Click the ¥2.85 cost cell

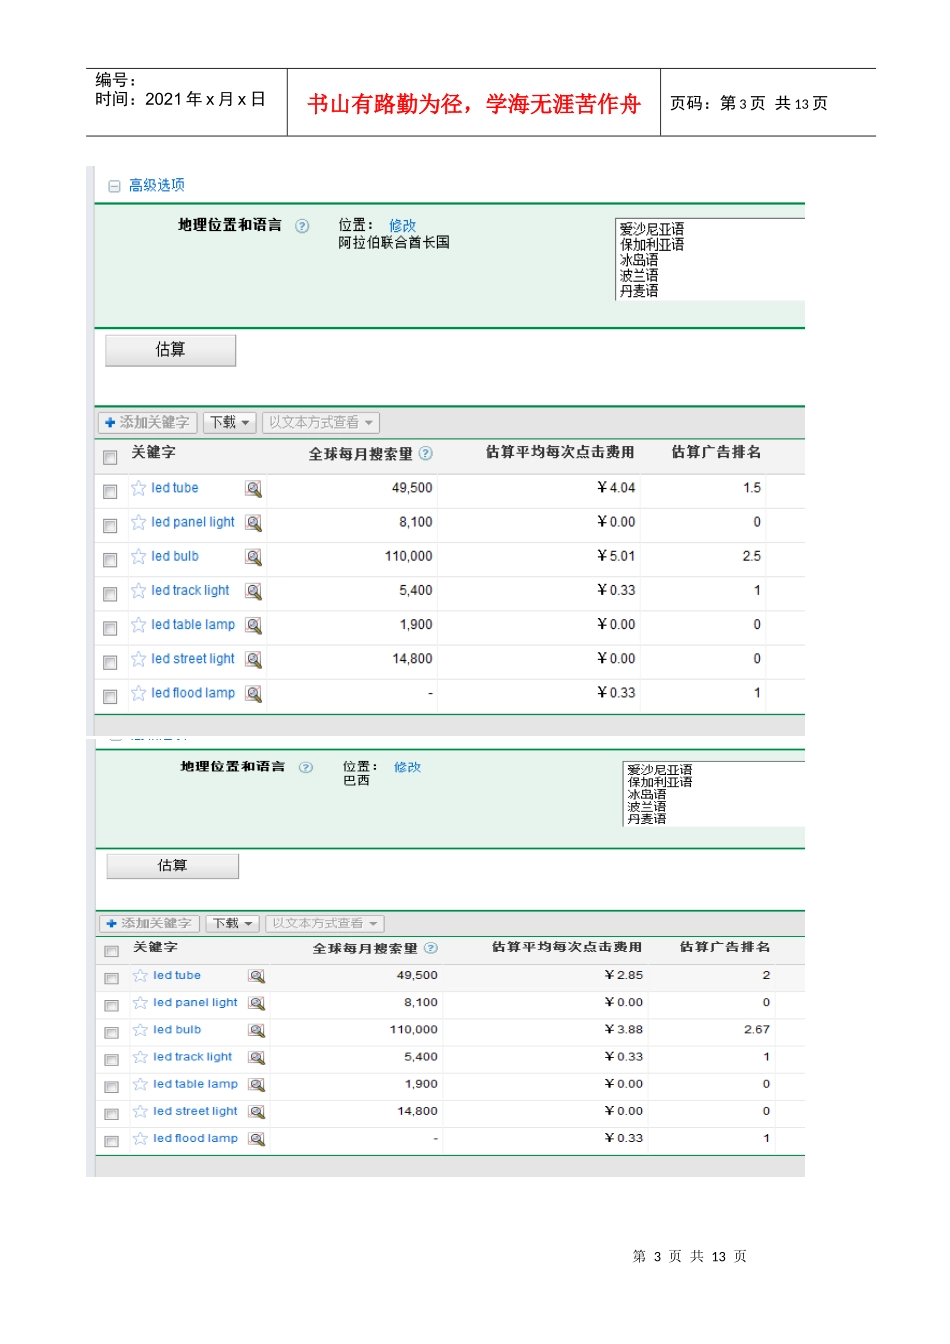624,975
